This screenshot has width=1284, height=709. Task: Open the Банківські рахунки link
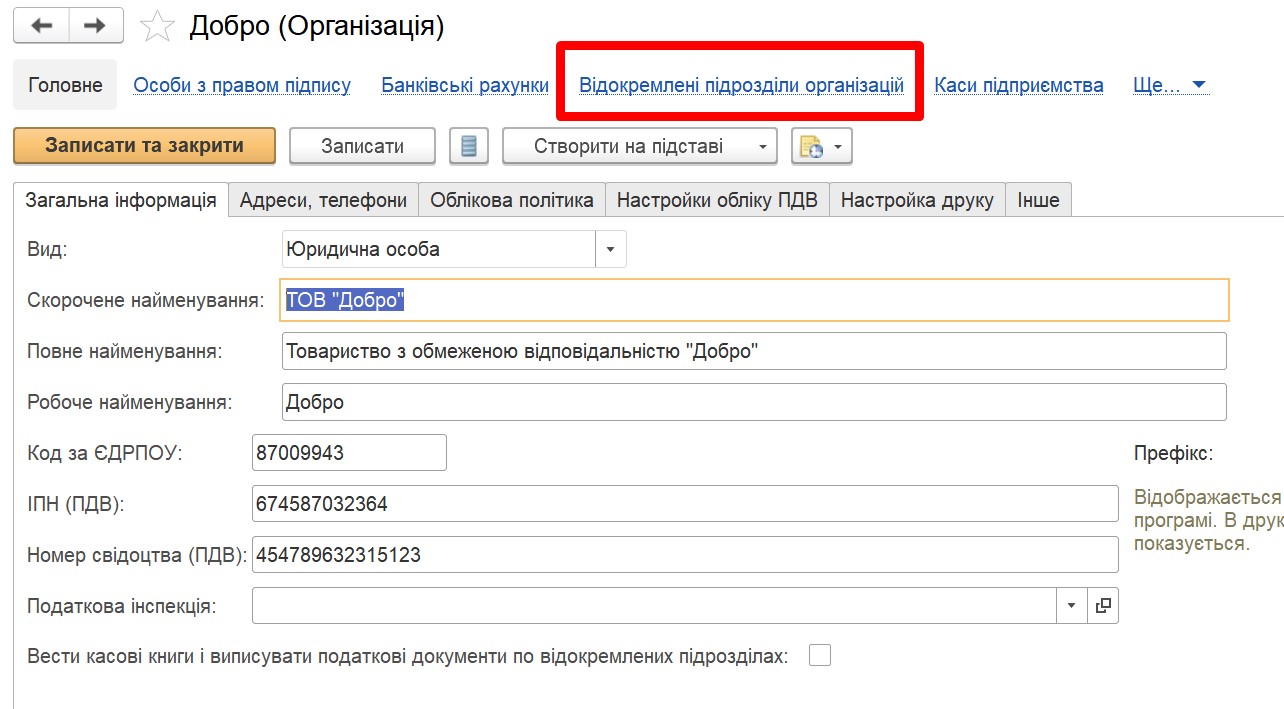465,85
